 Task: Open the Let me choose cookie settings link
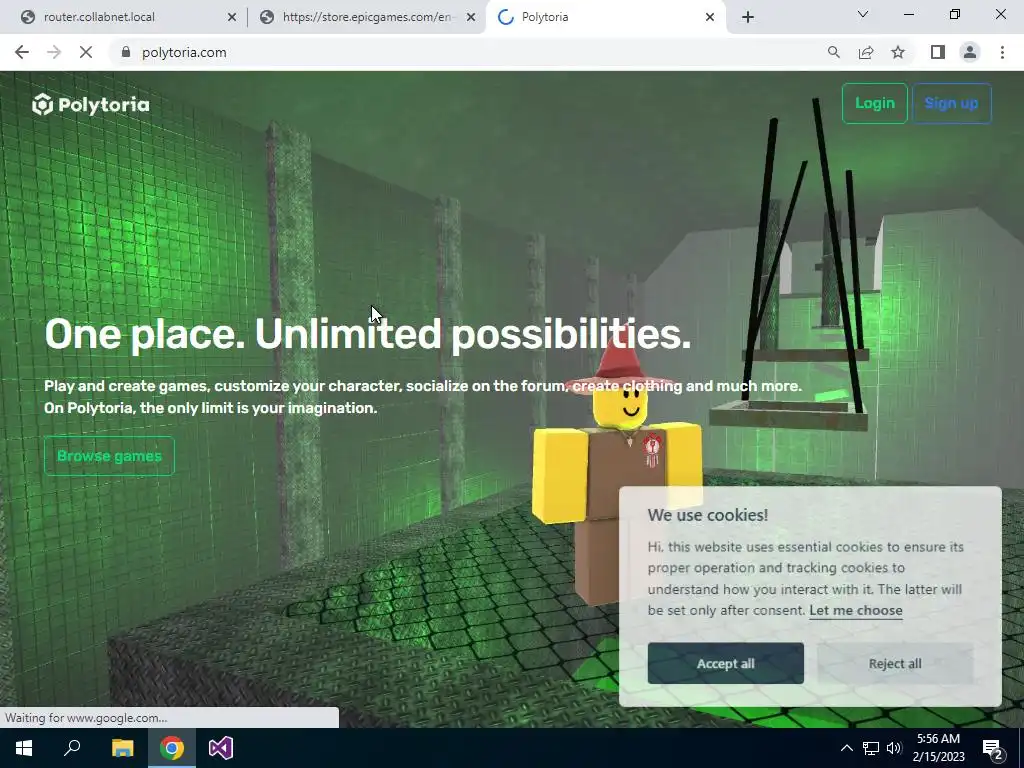click(856, 611)
